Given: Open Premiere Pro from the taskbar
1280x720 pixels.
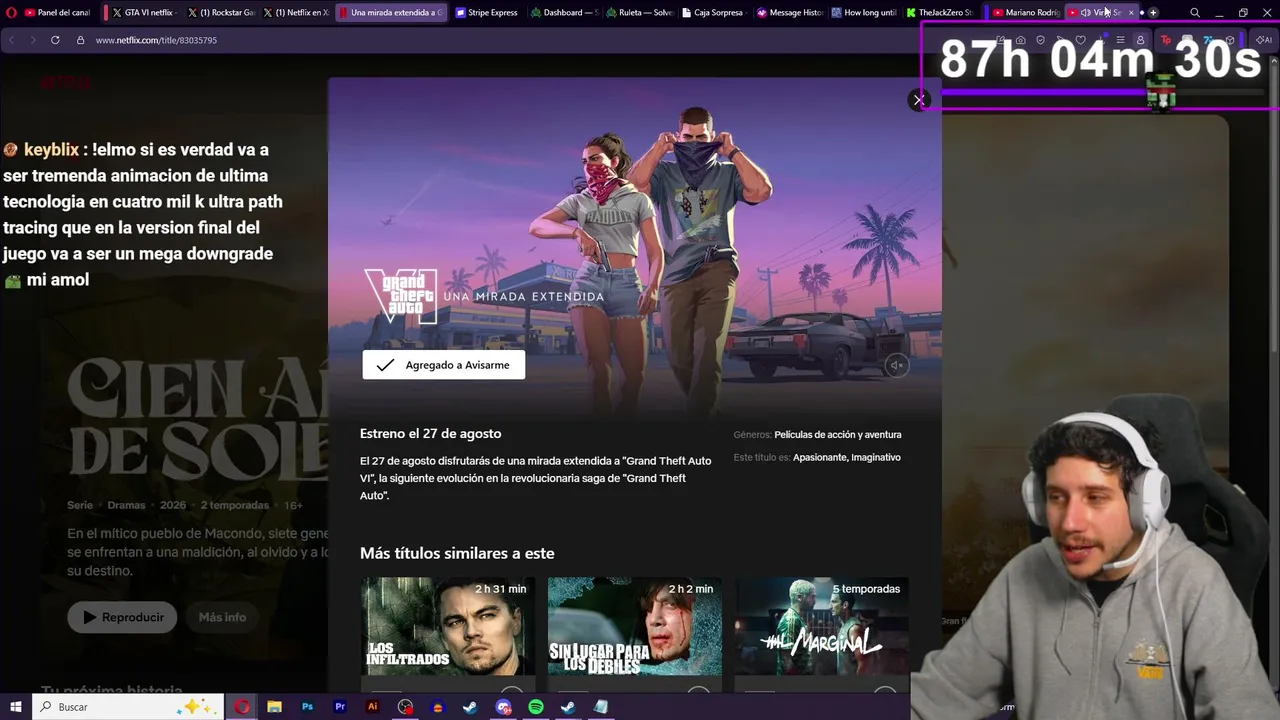Looking at the screenshot, I should pyautogui.click(x=340, y=707).
